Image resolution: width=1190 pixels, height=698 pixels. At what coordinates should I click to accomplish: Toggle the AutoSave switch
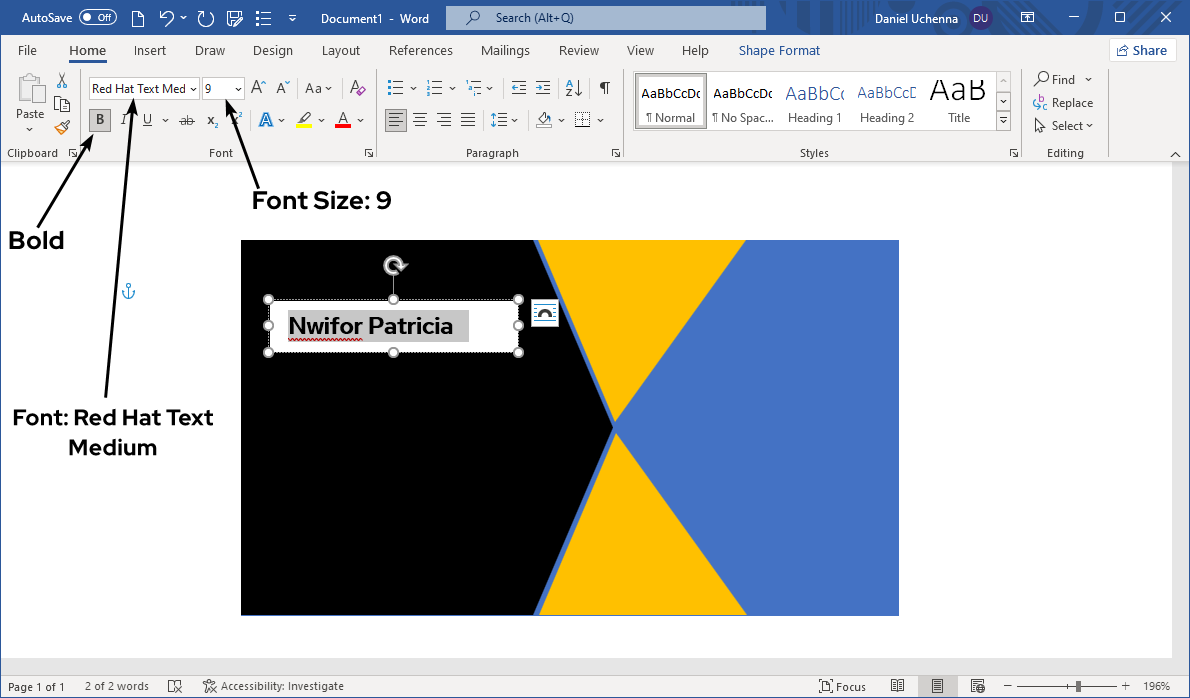click(97, 18)
